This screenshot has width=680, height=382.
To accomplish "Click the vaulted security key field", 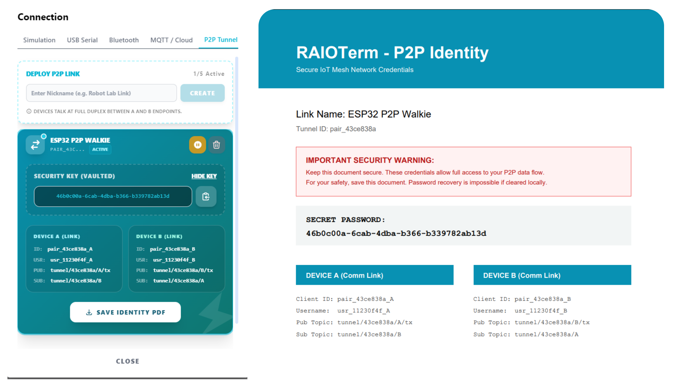I will click(x=113, y=196).
